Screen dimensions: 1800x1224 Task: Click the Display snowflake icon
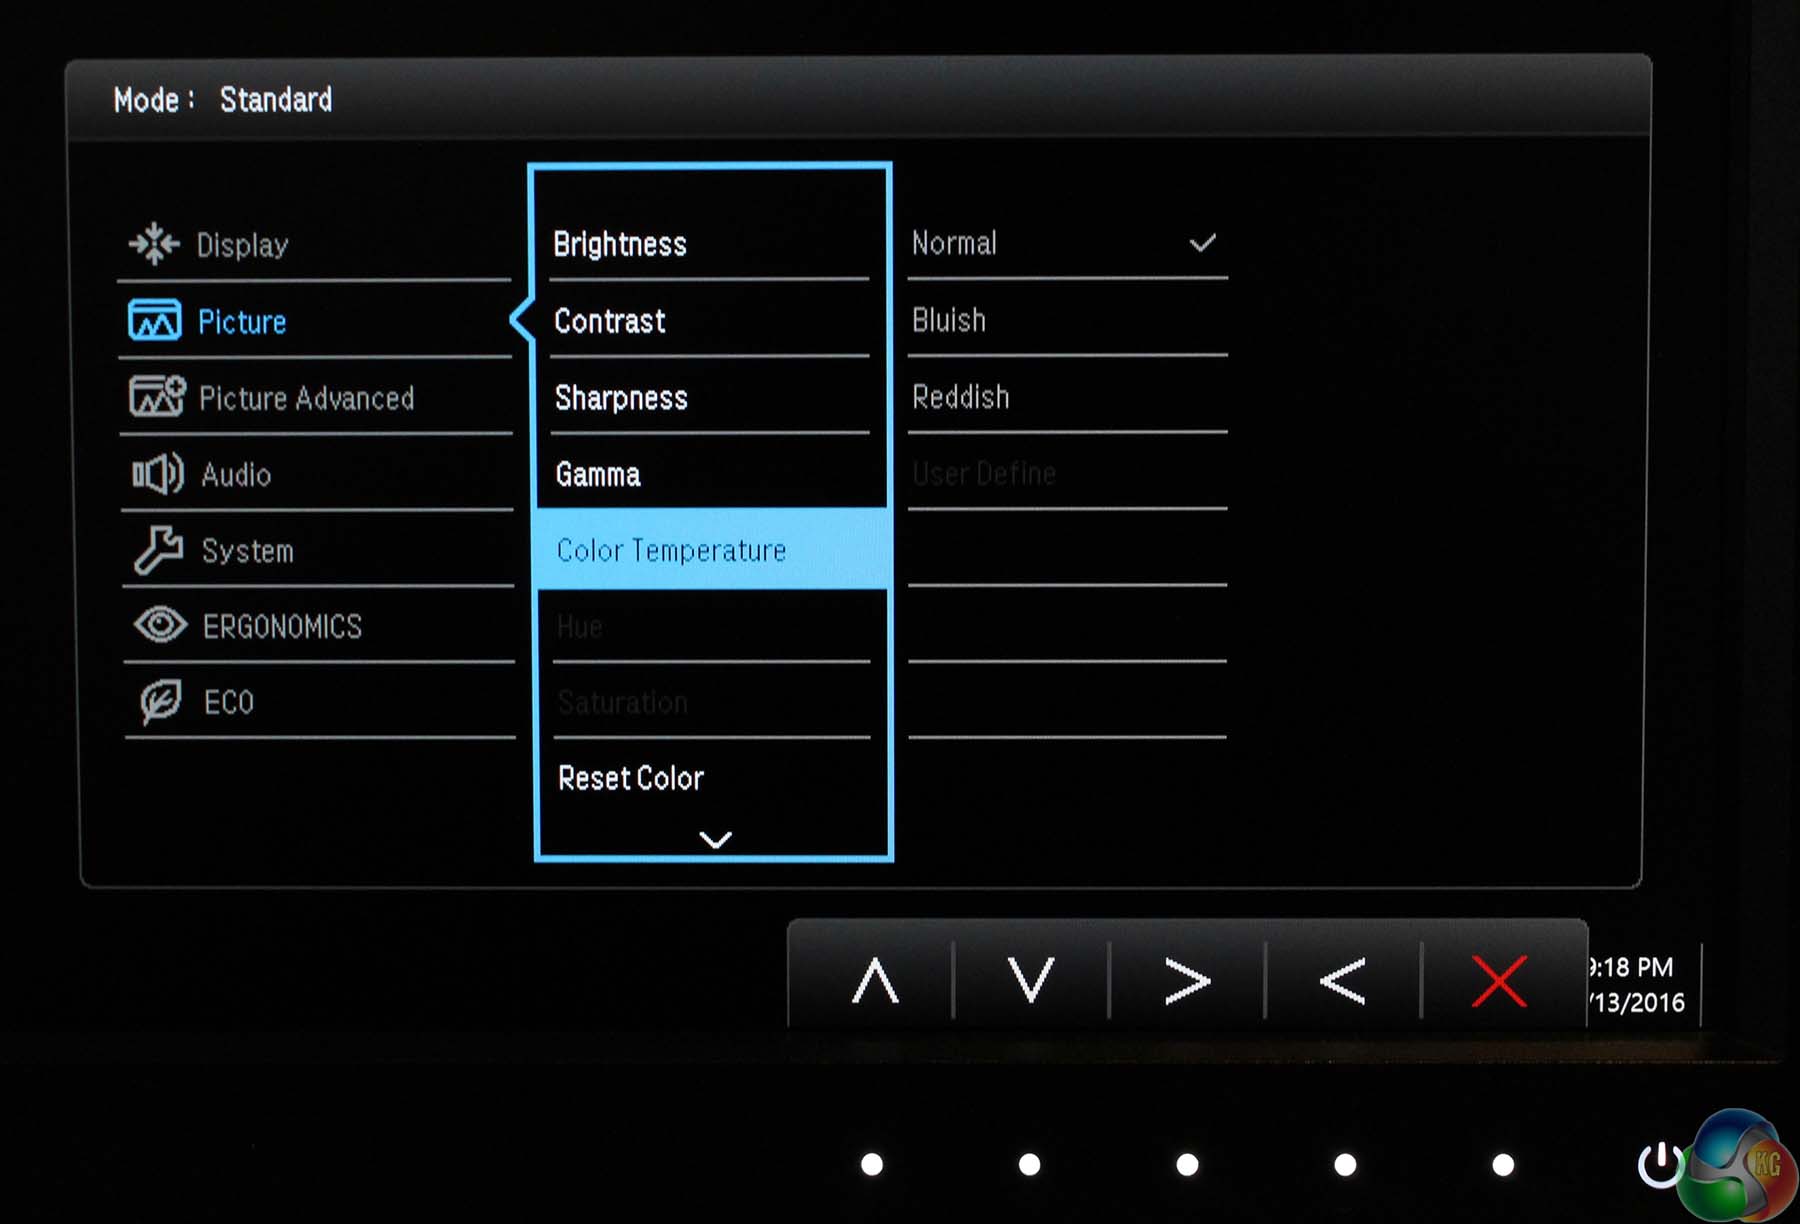coord(154,243)
